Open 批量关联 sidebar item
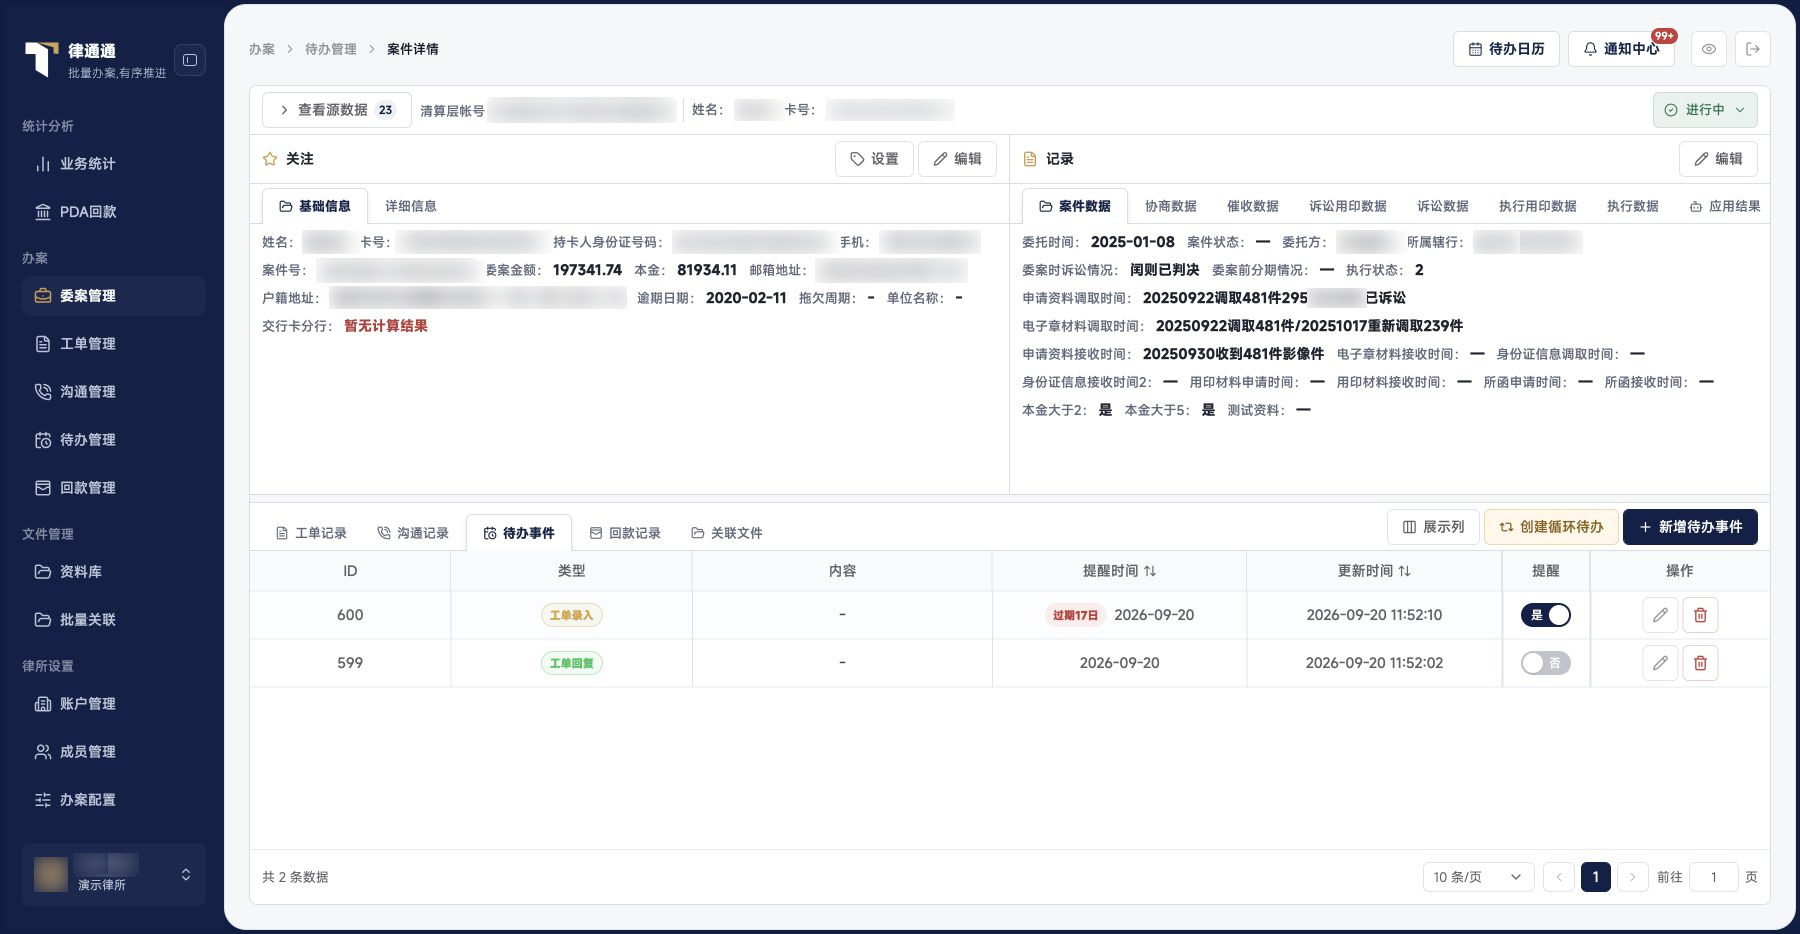Image resolution: width=1800 pixels, height=934 pixels. 114,620
